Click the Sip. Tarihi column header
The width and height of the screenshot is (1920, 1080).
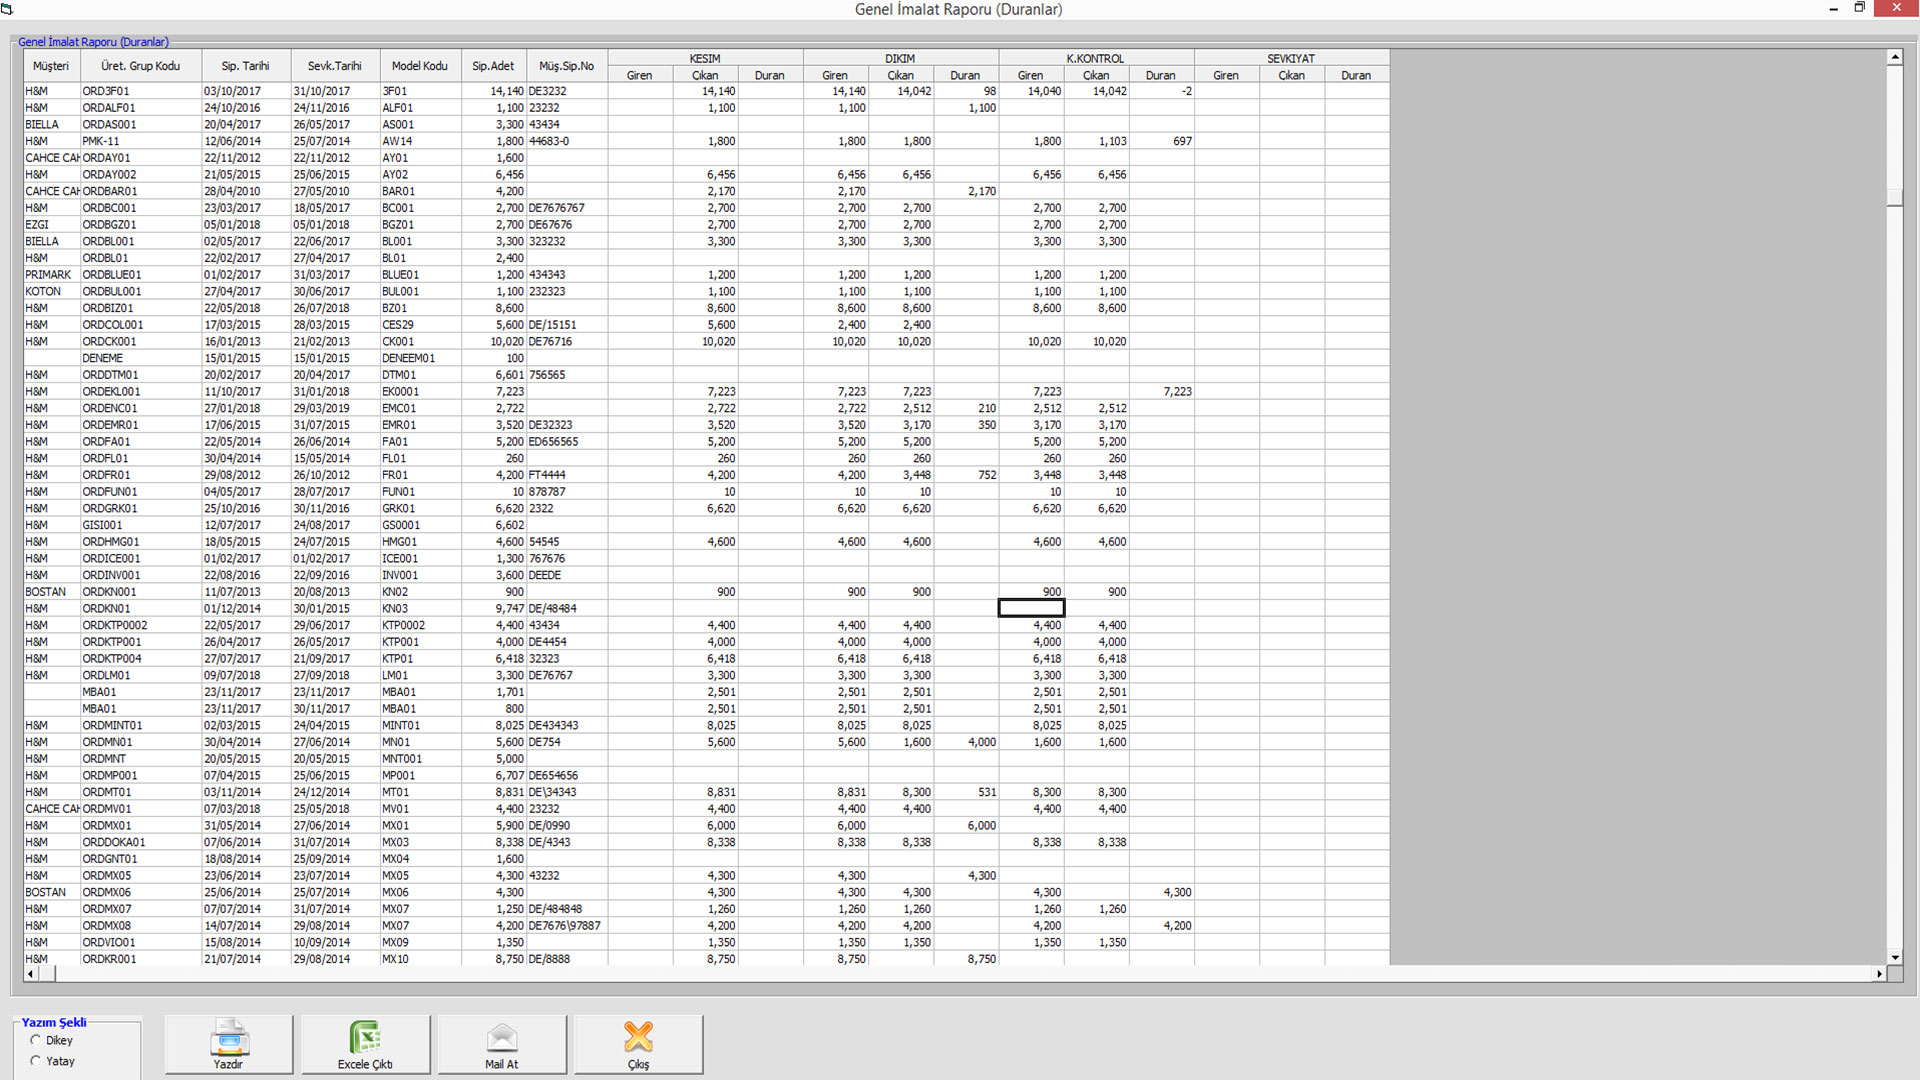tap(245, 66)
